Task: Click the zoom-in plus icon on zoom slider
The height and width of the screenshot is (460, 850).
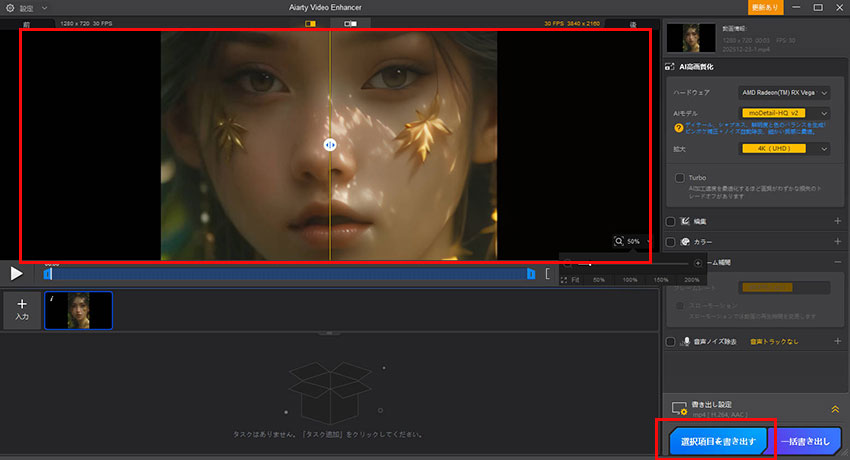Action: pos(698,263)
